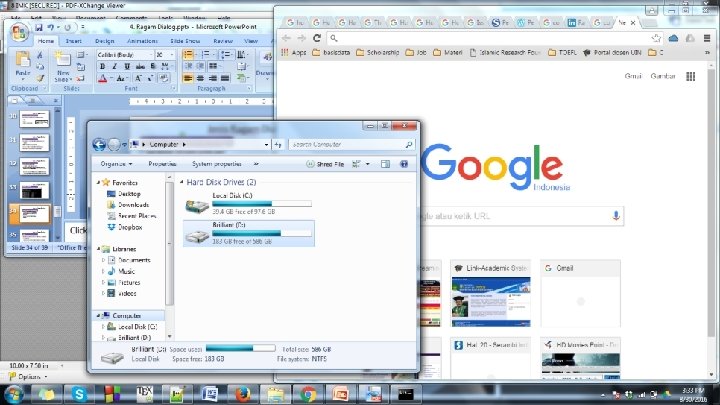The width and height of the screenshot is (720, 405).
Task: Select Local Disk (C:) drive icon
Action: coord(197,205)
